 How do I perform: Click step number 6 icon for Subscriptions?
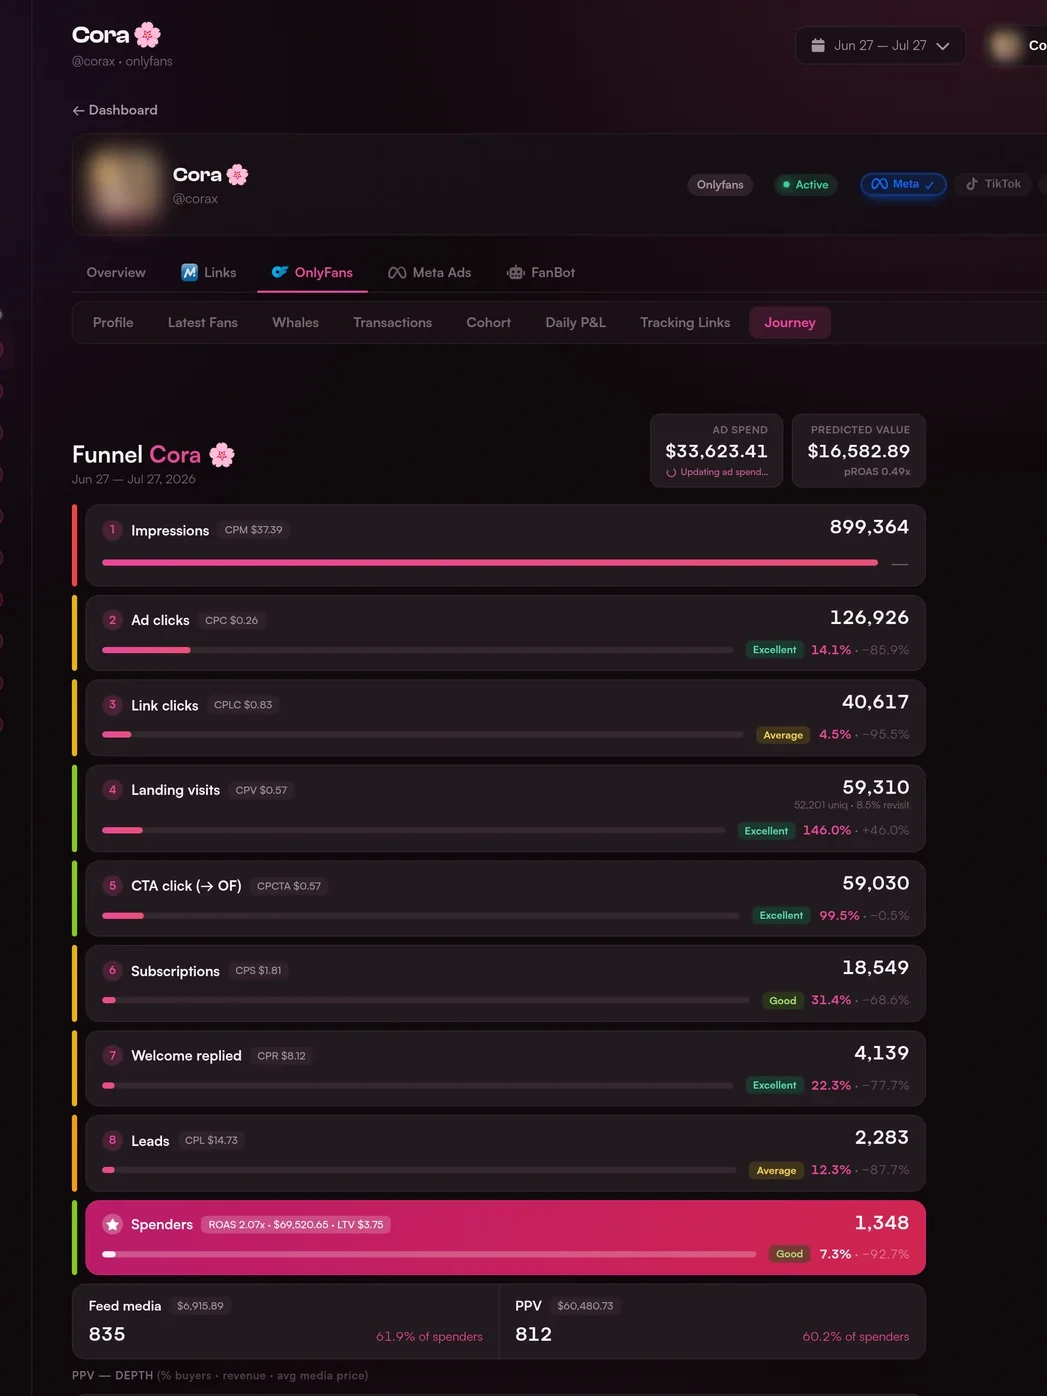point(112,971)
